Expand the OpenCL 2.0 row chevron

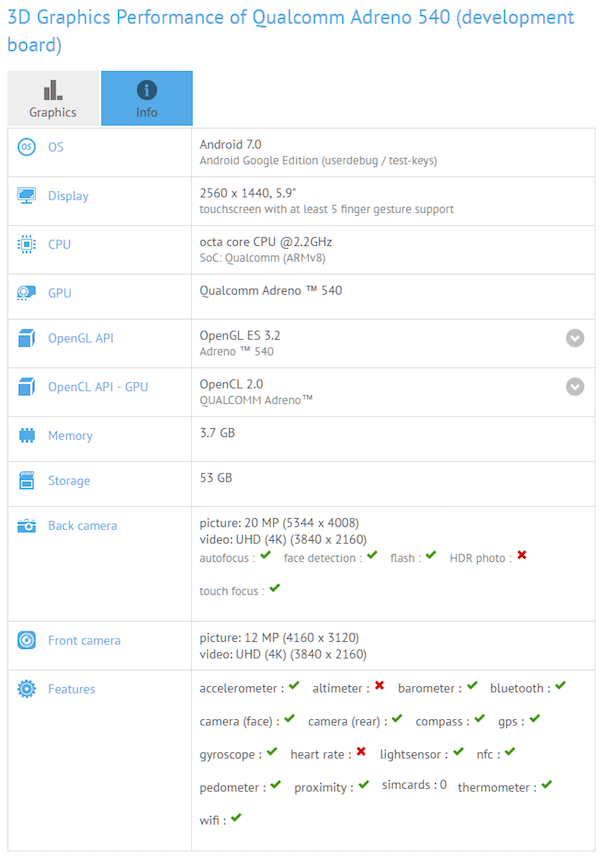coord(575,386)
